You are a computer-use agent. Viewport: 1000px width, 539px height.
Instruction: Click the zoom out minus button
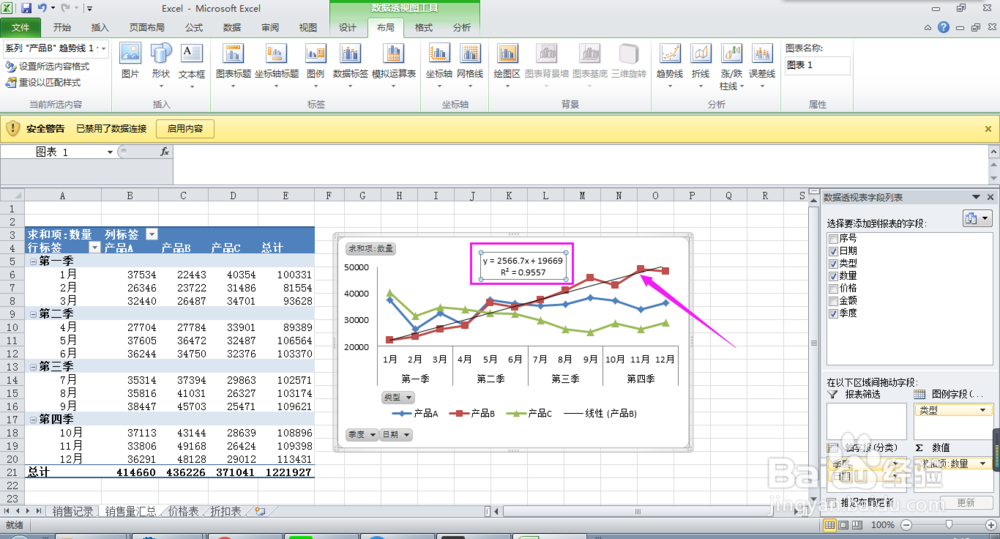906,525
